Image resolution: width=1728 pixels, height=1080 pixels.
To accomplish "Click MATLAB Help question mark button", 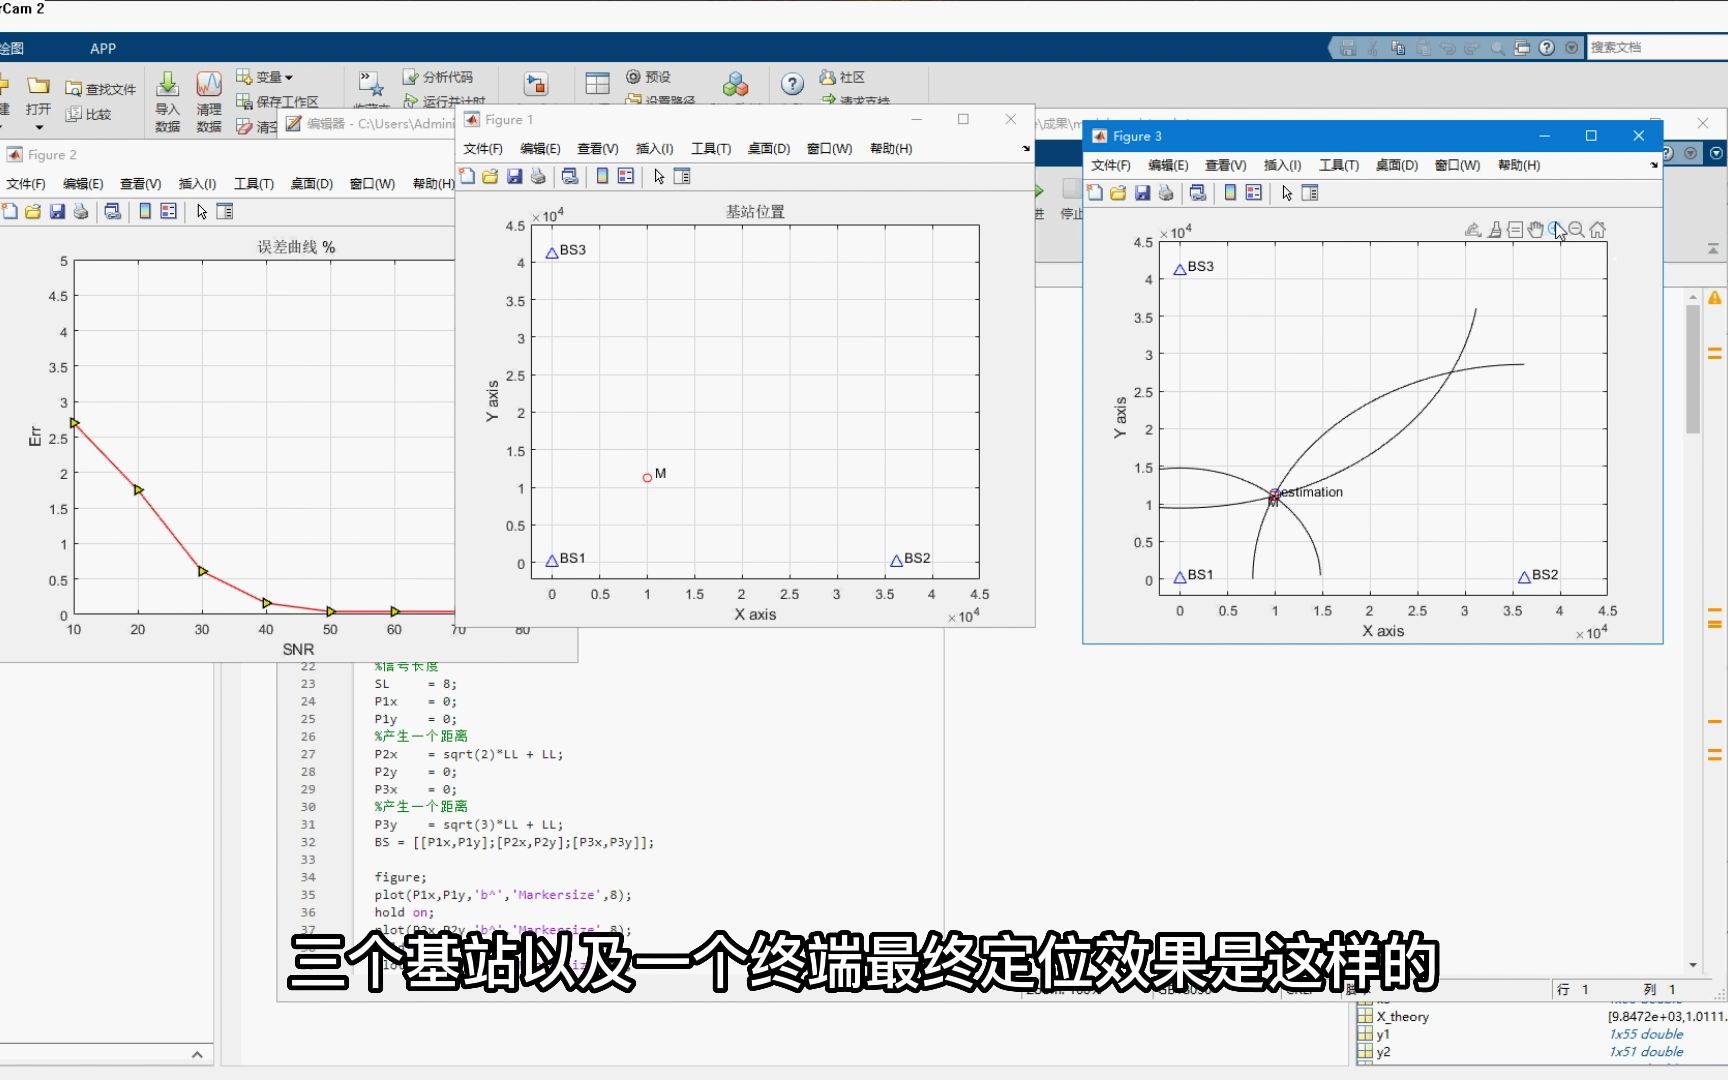I will point(792,84).
